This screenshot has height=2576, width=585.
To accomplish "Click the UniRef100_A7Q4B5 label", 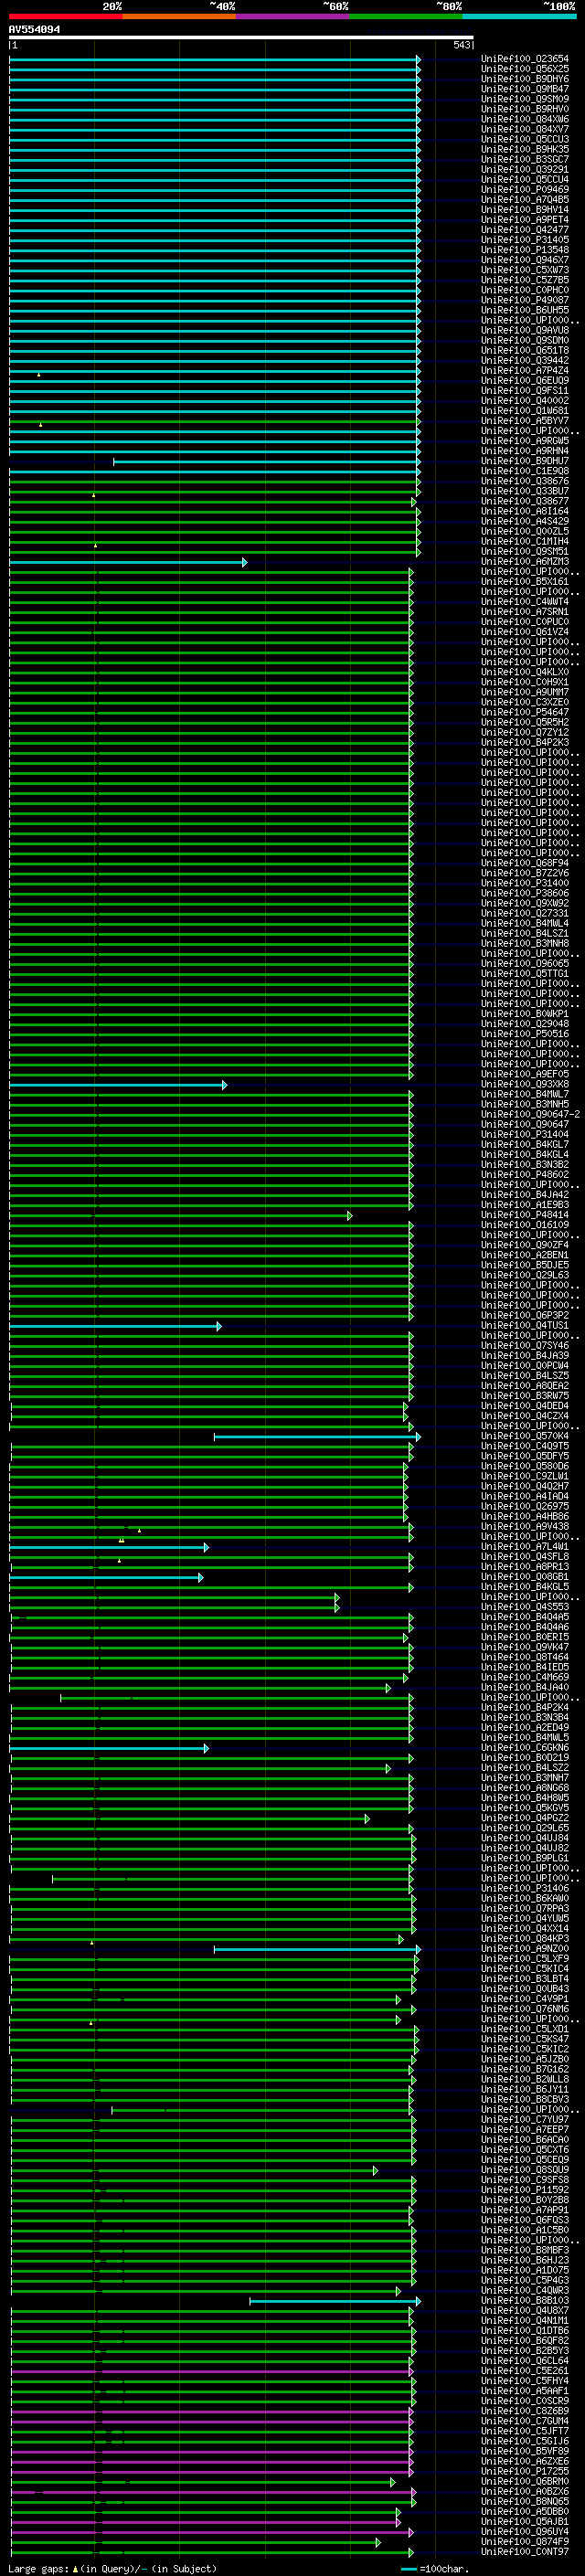I will (x=524, y=200).
